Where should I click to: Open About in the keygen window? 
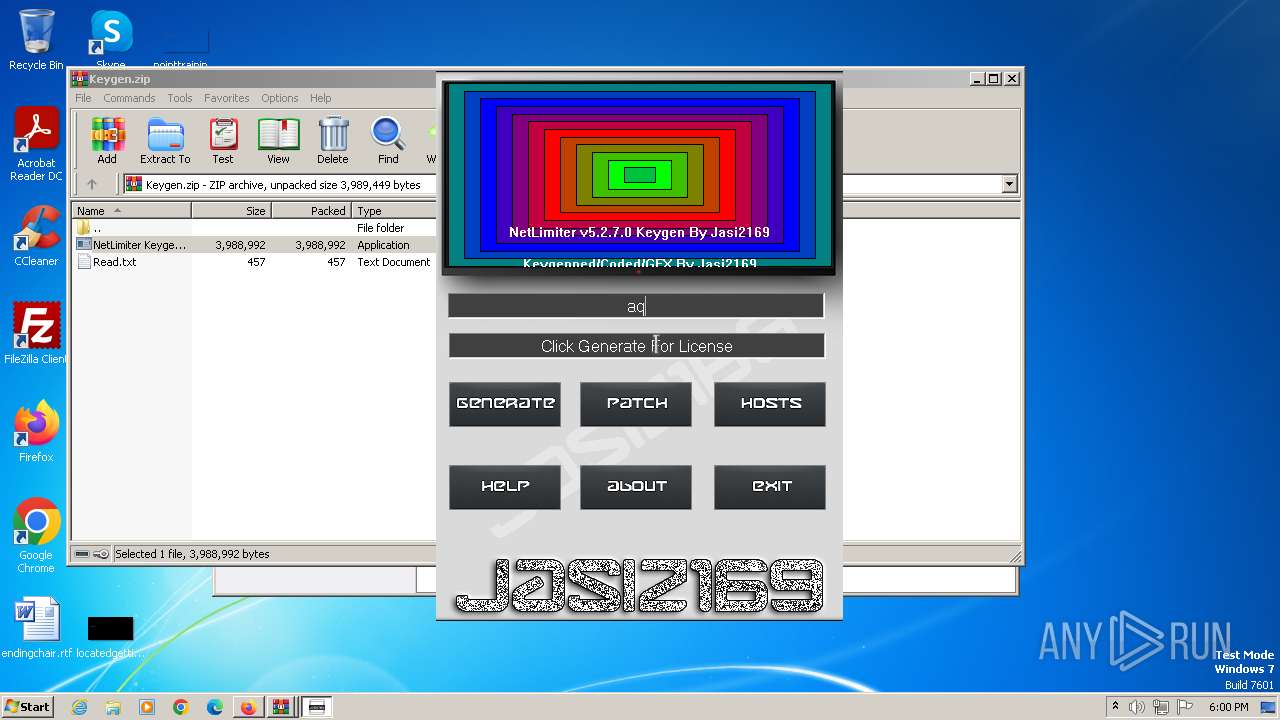636,487
